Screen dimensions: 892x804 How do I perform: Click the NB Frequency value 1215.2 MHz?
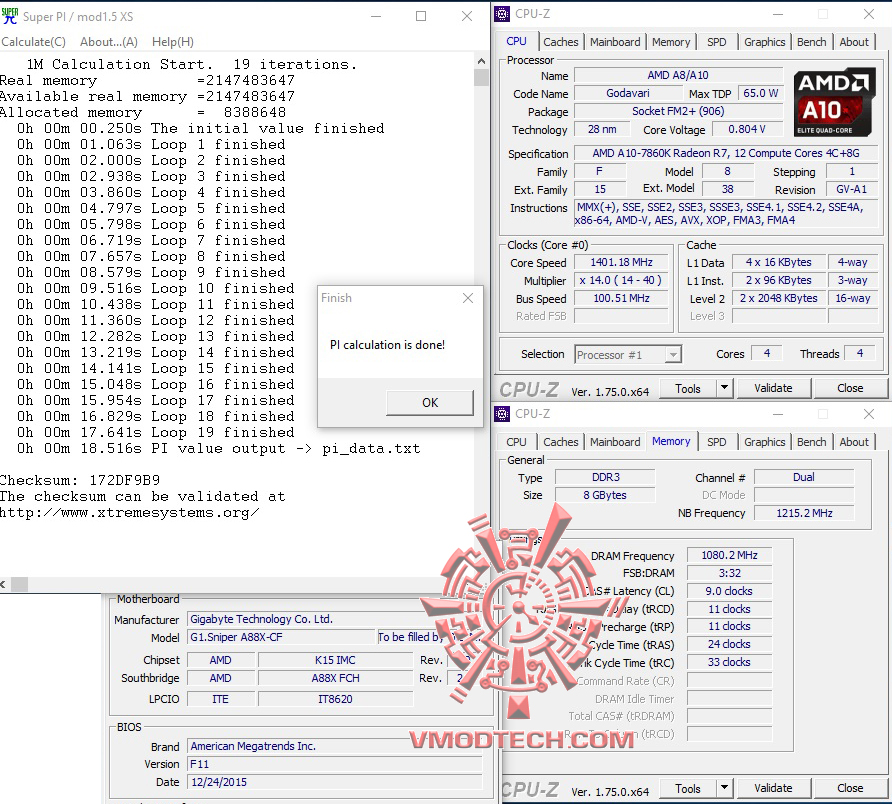804,513
